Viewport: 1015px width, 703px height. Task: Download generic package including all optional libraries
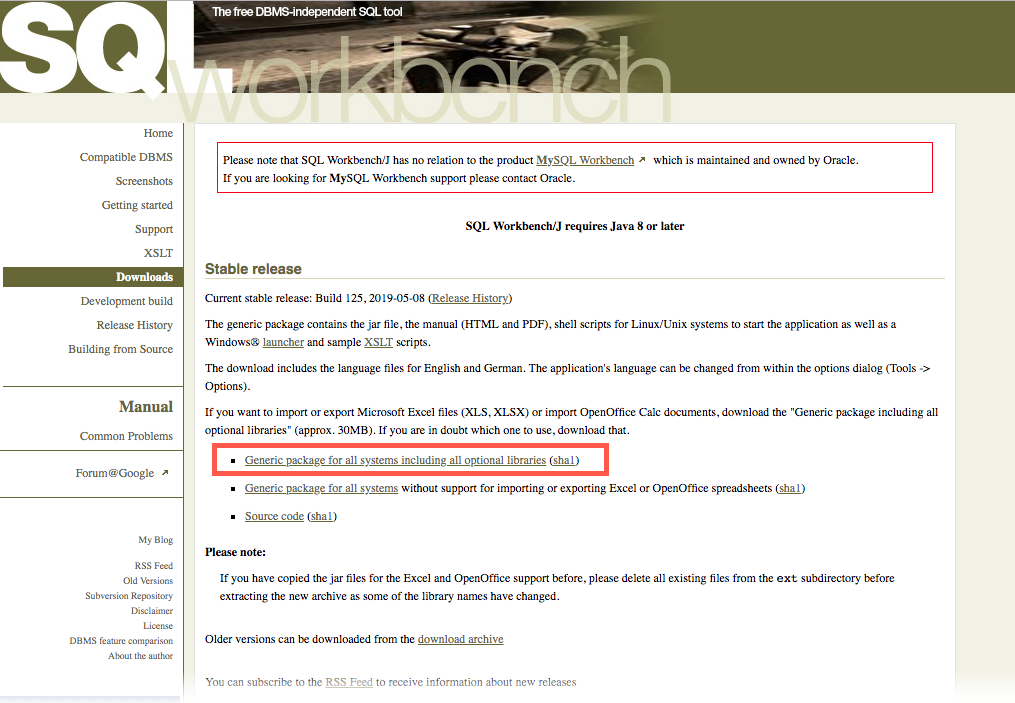(395, 460)
